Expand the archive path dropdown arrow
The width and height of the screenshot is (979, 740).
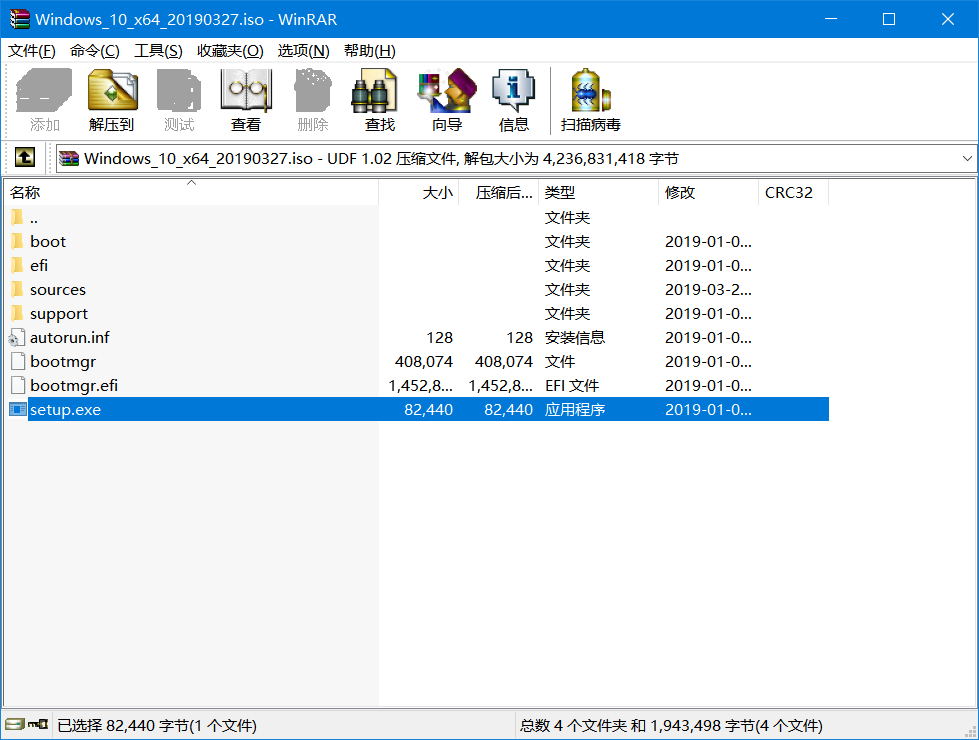pyautogui.click(x=967, y=159)
